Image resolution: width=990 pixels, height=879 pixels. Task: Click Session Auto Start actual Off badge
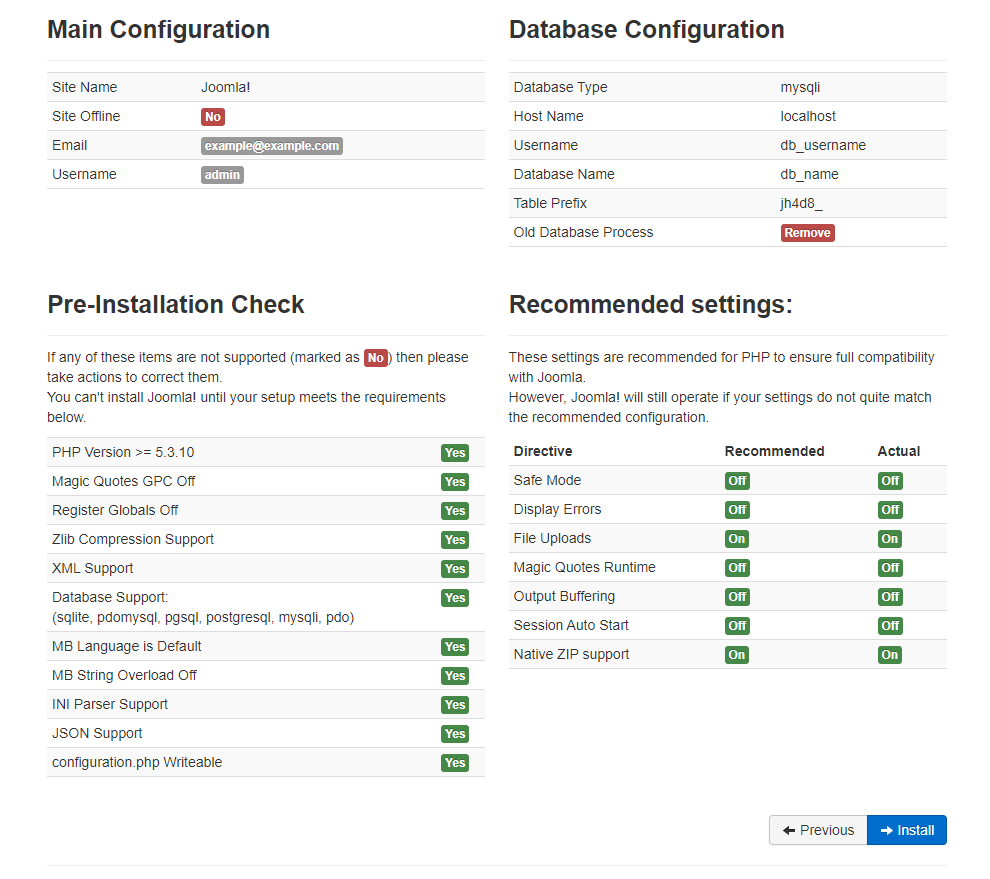[890, 626]
